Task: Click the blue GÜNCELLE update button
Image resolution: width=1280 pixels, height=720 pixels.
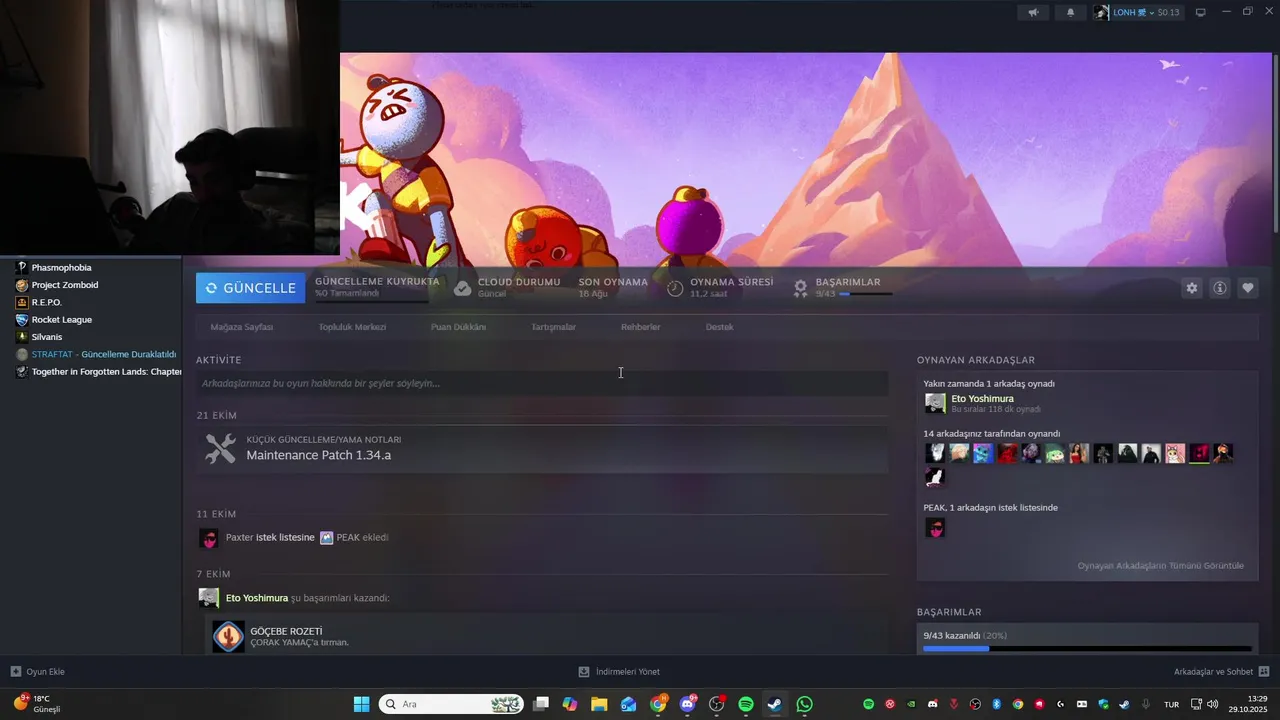Action: pyautogui.click(x=251, y=288)
